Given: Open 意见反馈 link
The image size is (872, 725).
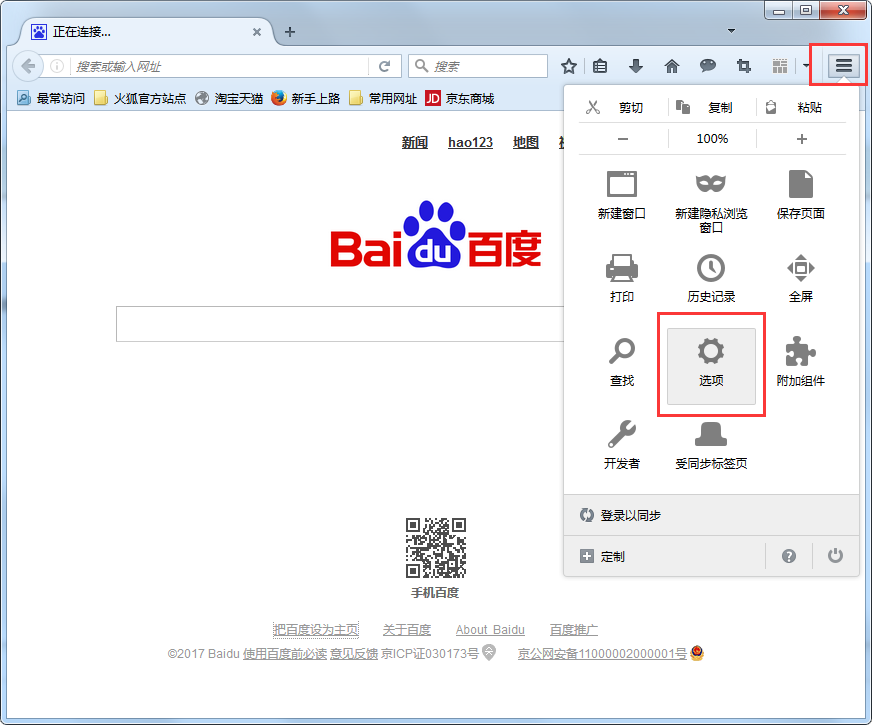Looking at the screenshot, I should 354,654.
